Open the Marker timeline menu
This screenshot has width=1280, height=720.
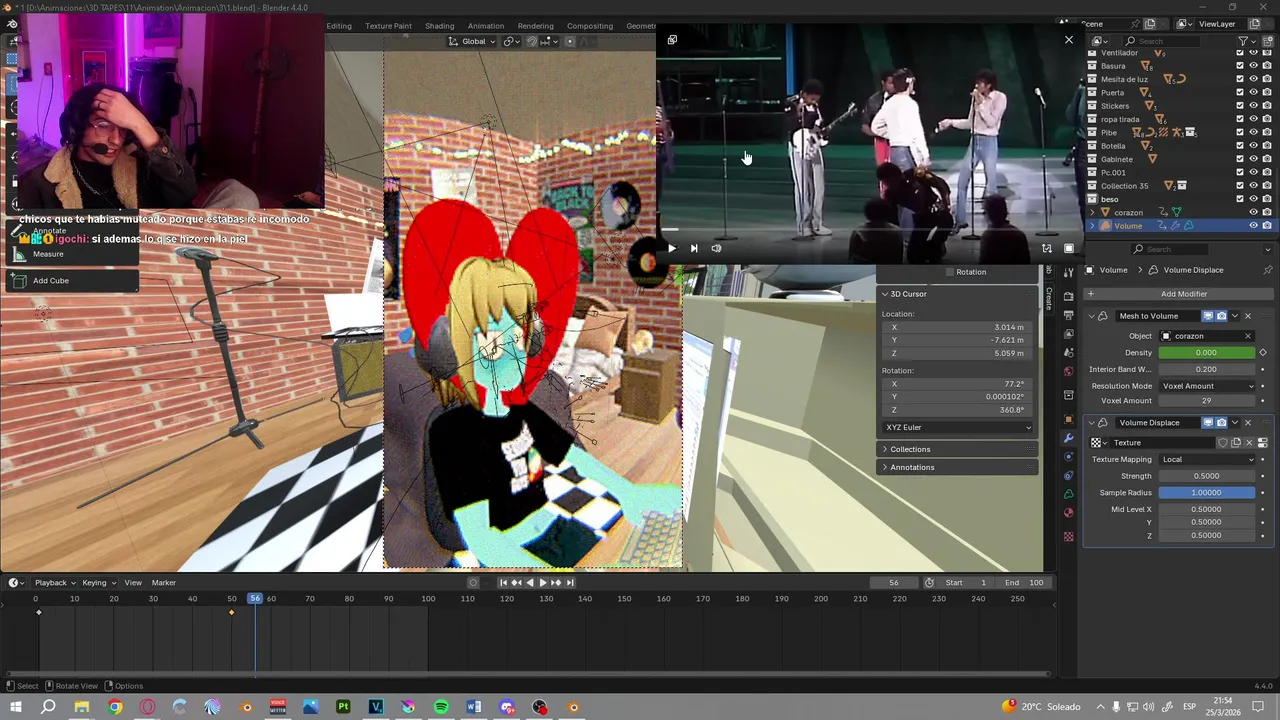[164, 583]
